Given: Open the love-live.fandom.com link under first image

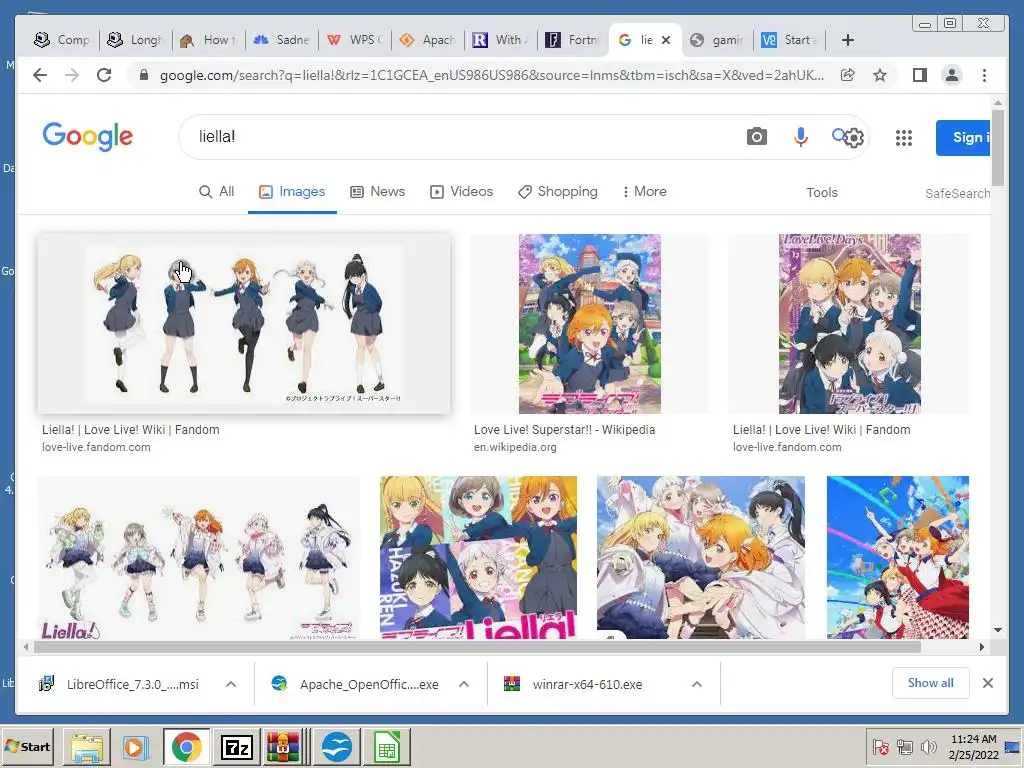Looking at the screenshot, I should coord(96,447).
